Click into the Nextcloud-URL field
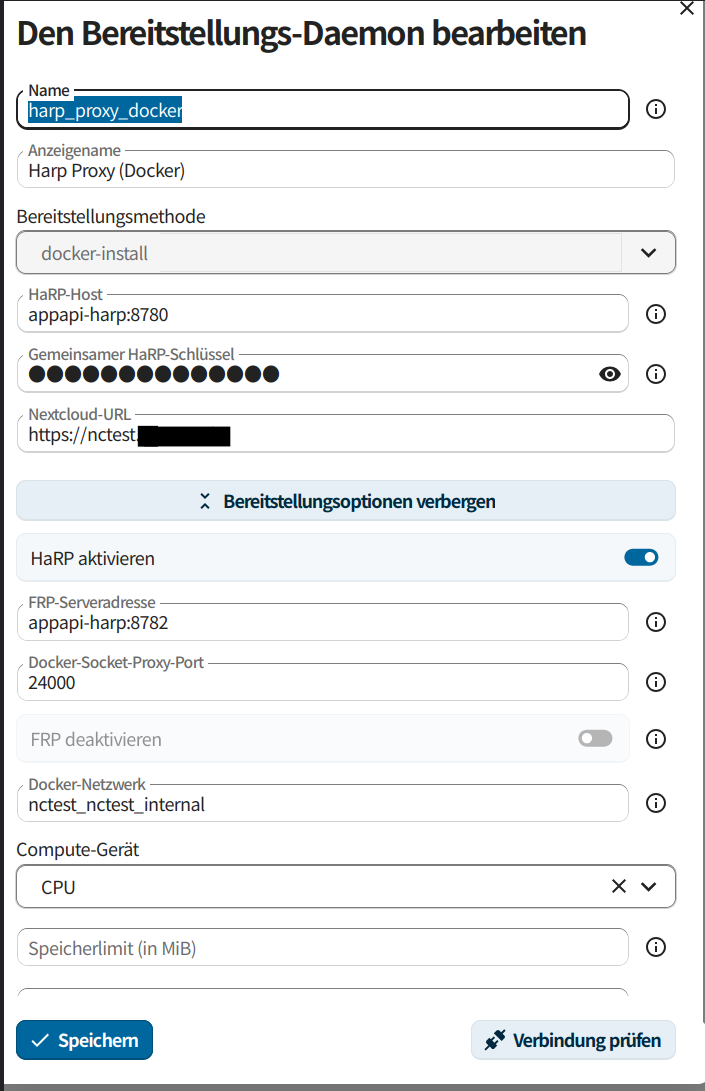 pyautogui.click(x=346, y=434)
